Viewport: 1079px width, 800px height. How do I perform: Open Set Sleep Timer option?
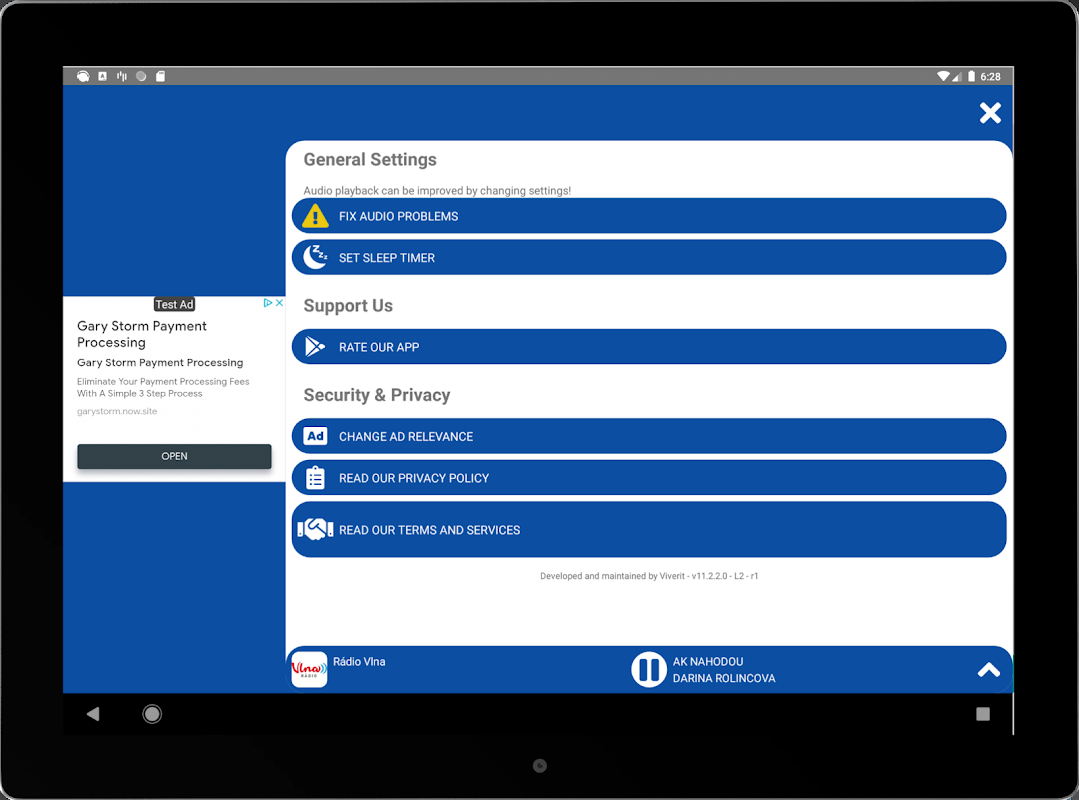(648, 257)
